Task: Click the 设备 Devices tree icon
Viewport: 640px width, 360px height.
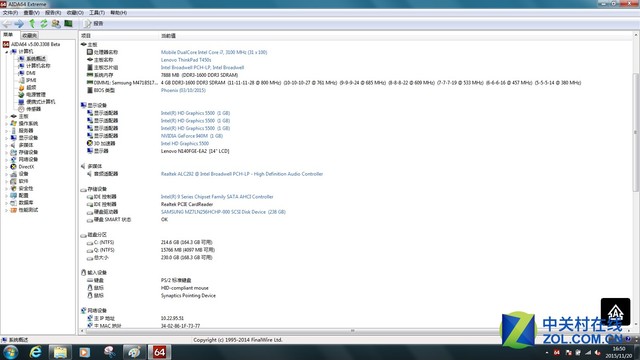Action: coord(13,174)
